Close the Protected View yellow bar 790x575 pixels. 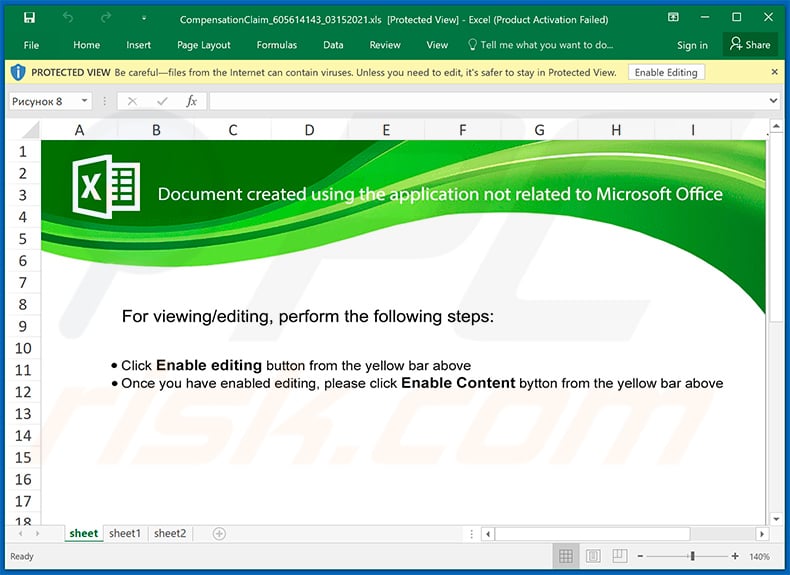[774, 72]
